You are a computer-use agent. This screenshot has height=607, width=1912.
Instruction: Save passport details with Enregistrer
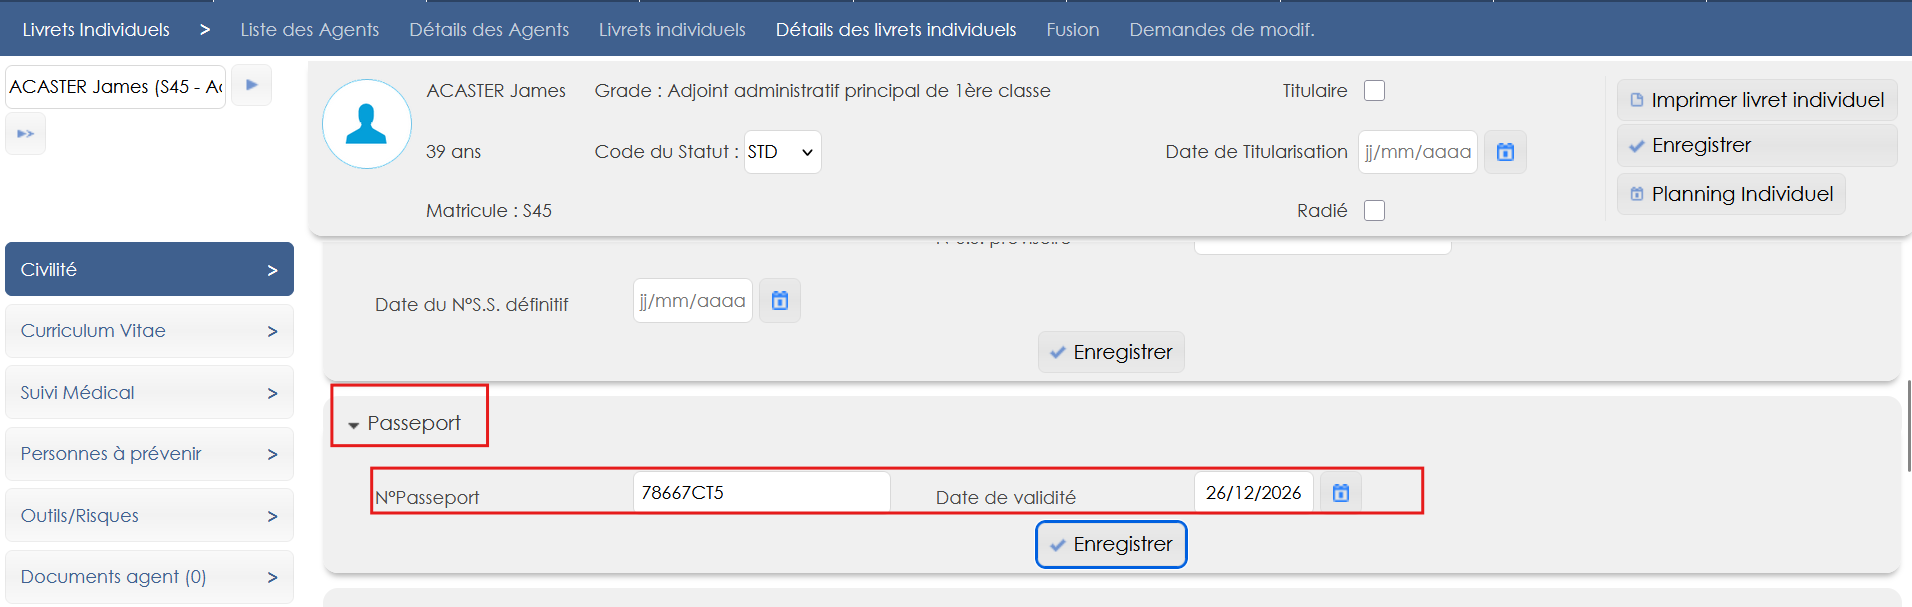pyautogui.click(x=1111, y=545)
